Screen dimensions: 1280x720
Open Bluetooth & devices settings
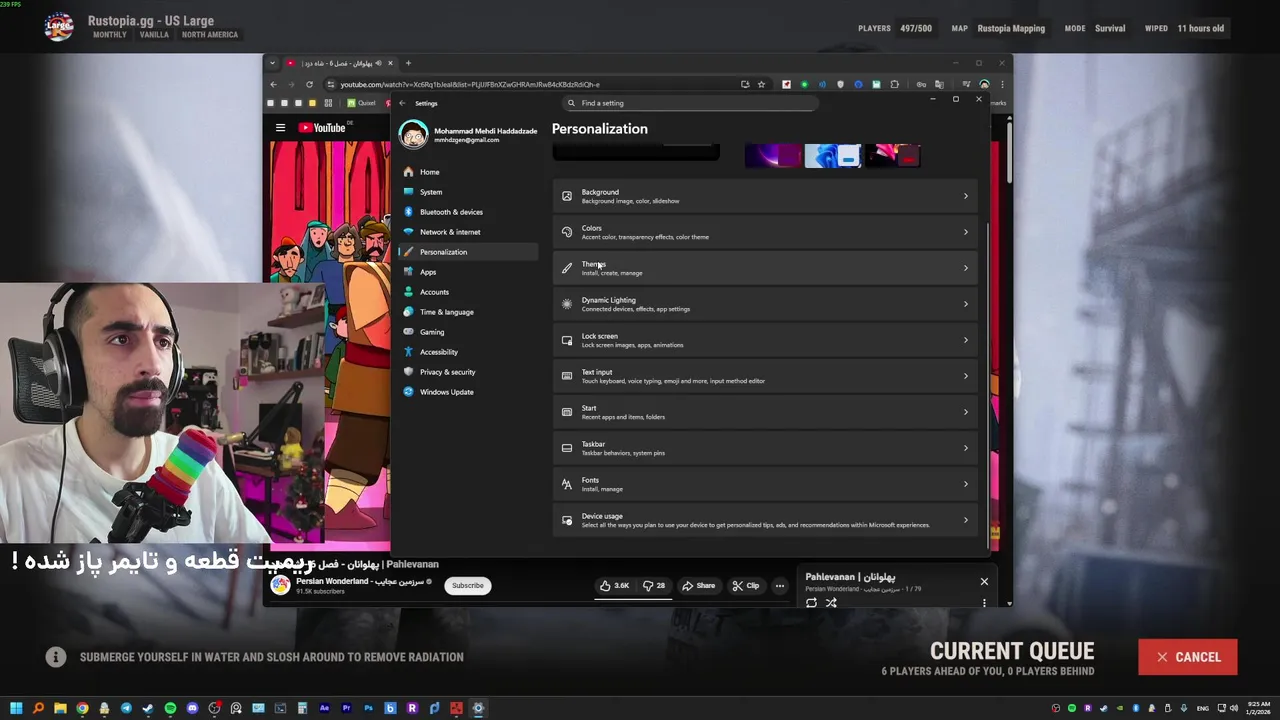(467, 212)
